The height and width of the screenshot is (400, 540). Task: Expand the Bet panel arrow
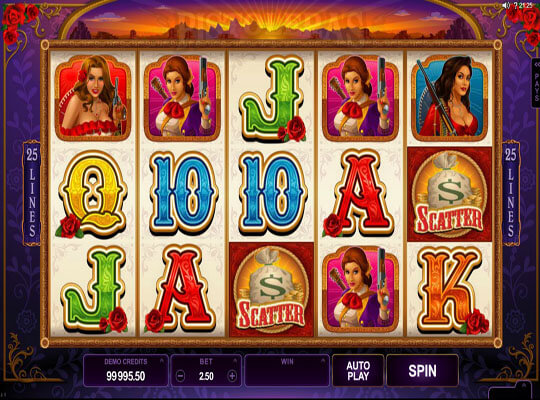click(x=236, y=361)
